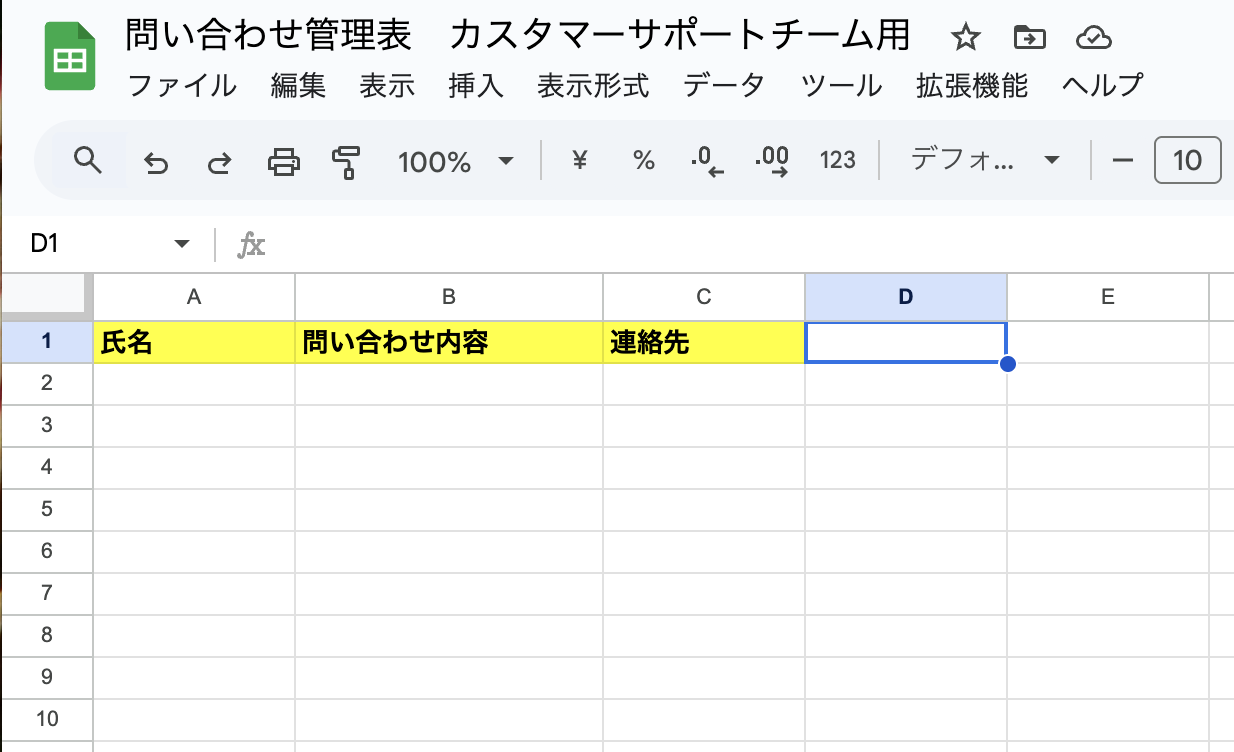The width and height of the screenshot is (1234, 752).
Task: Expand the name box dropdown arrow
Action: point(181,244)
